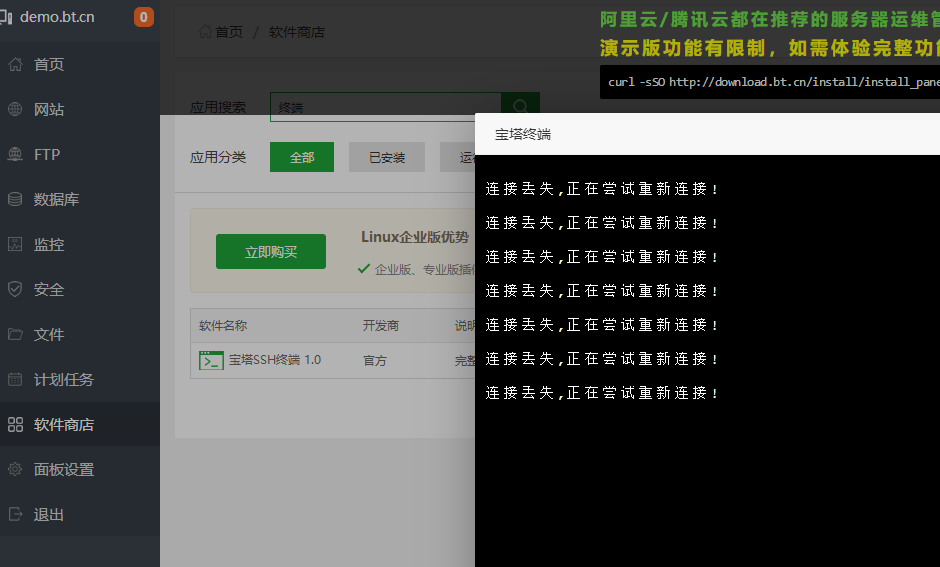The width and height of the screenshot is (940, 567).
Task: Click the calendar icon beside 计划任务
Action: tap(15, 379)
